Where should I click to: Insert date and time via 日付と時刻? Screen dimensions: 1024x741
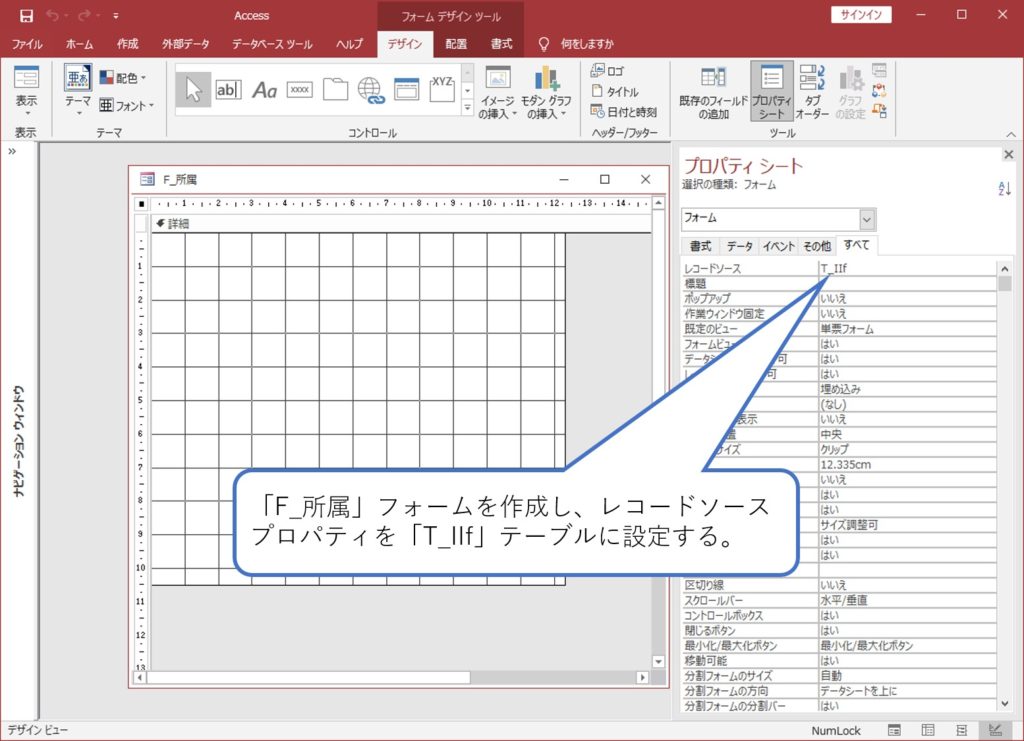tap(626, 110)
